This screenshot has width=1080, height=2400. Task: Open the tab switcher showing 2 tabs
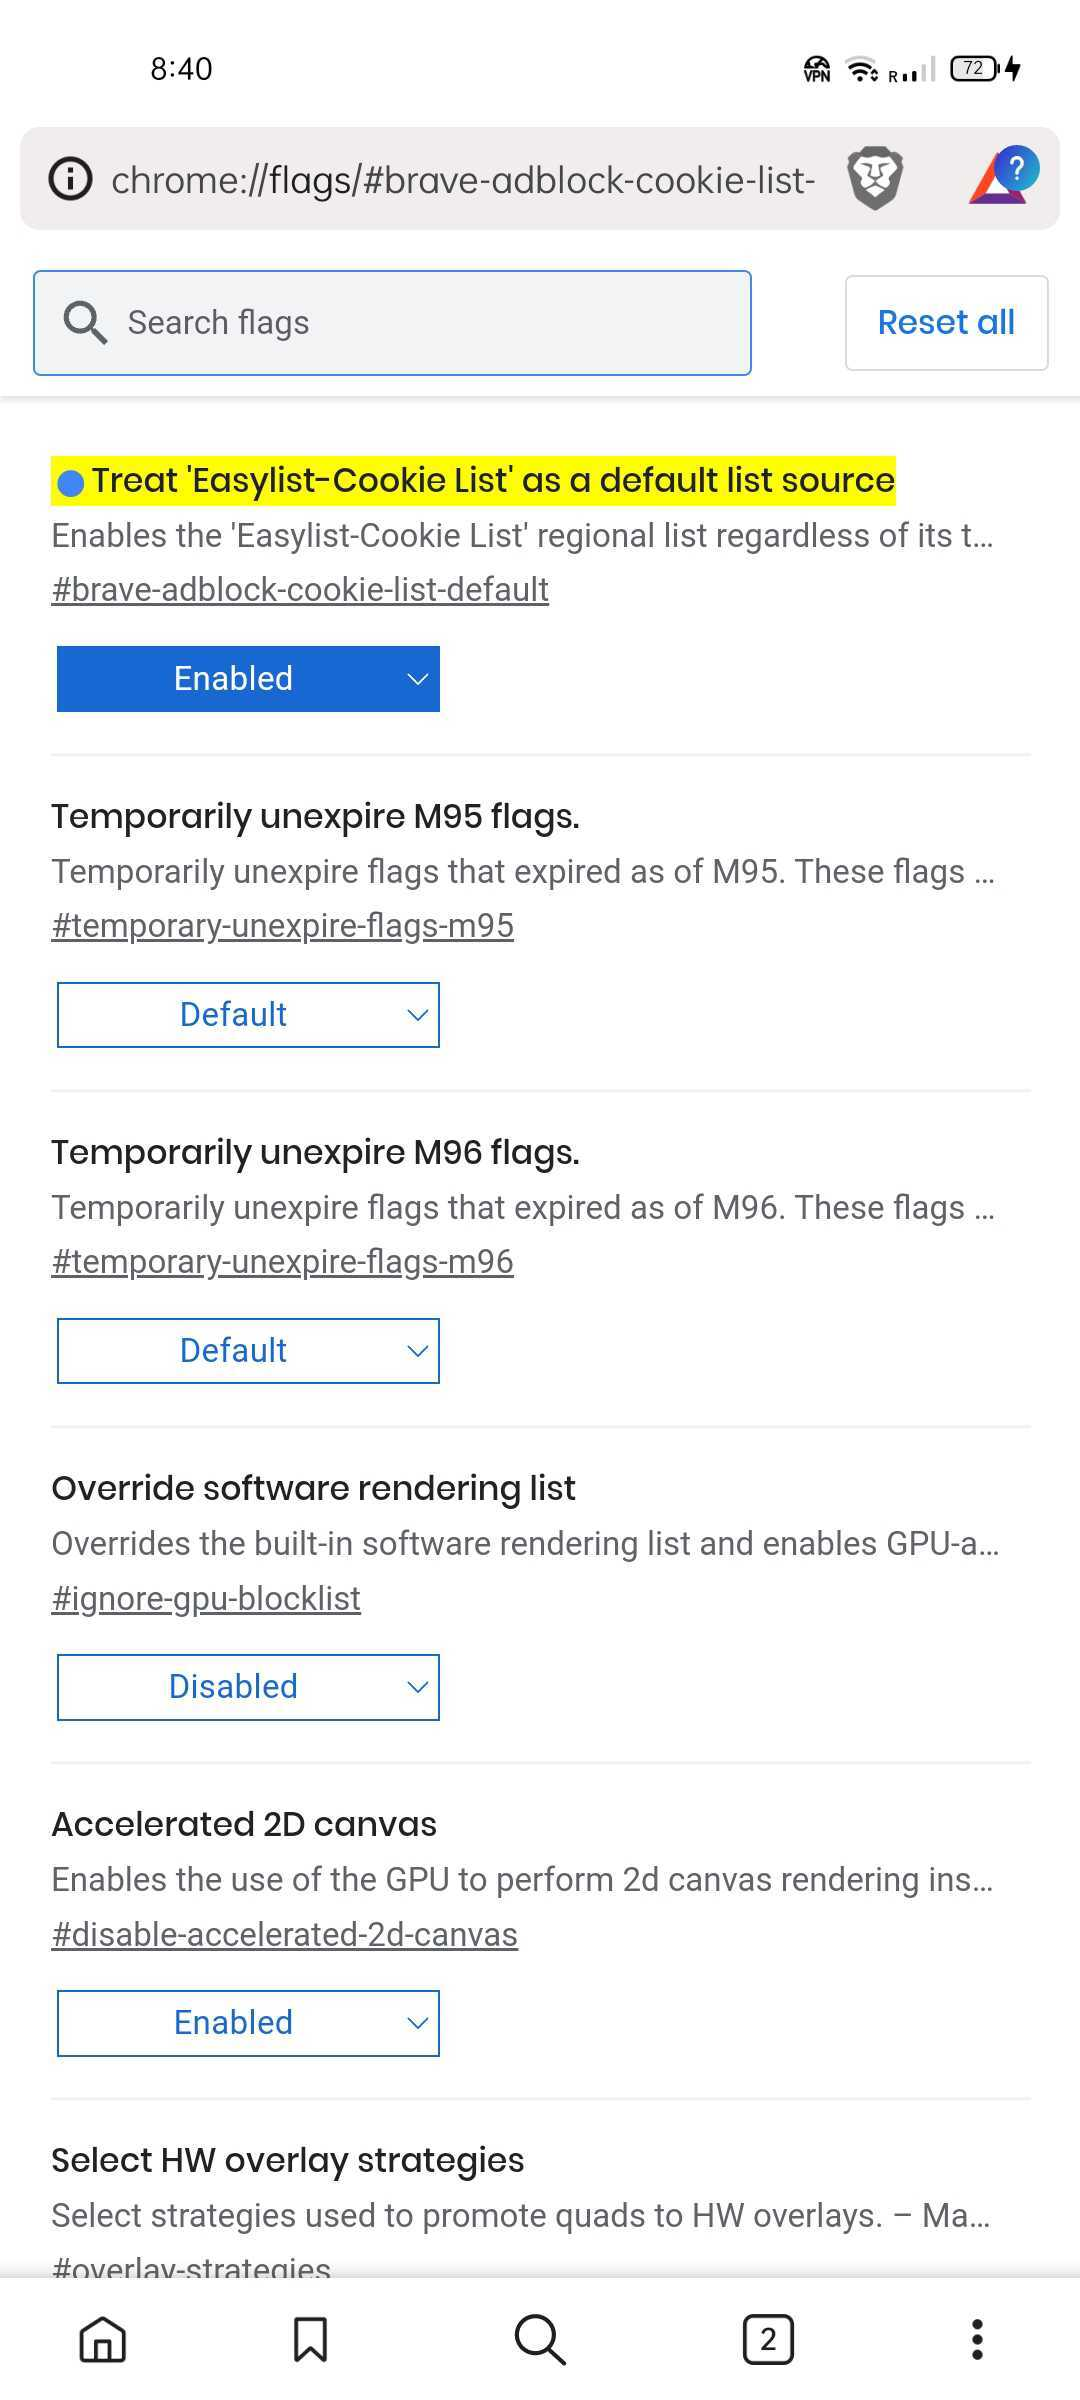[x=767, y=2337]
